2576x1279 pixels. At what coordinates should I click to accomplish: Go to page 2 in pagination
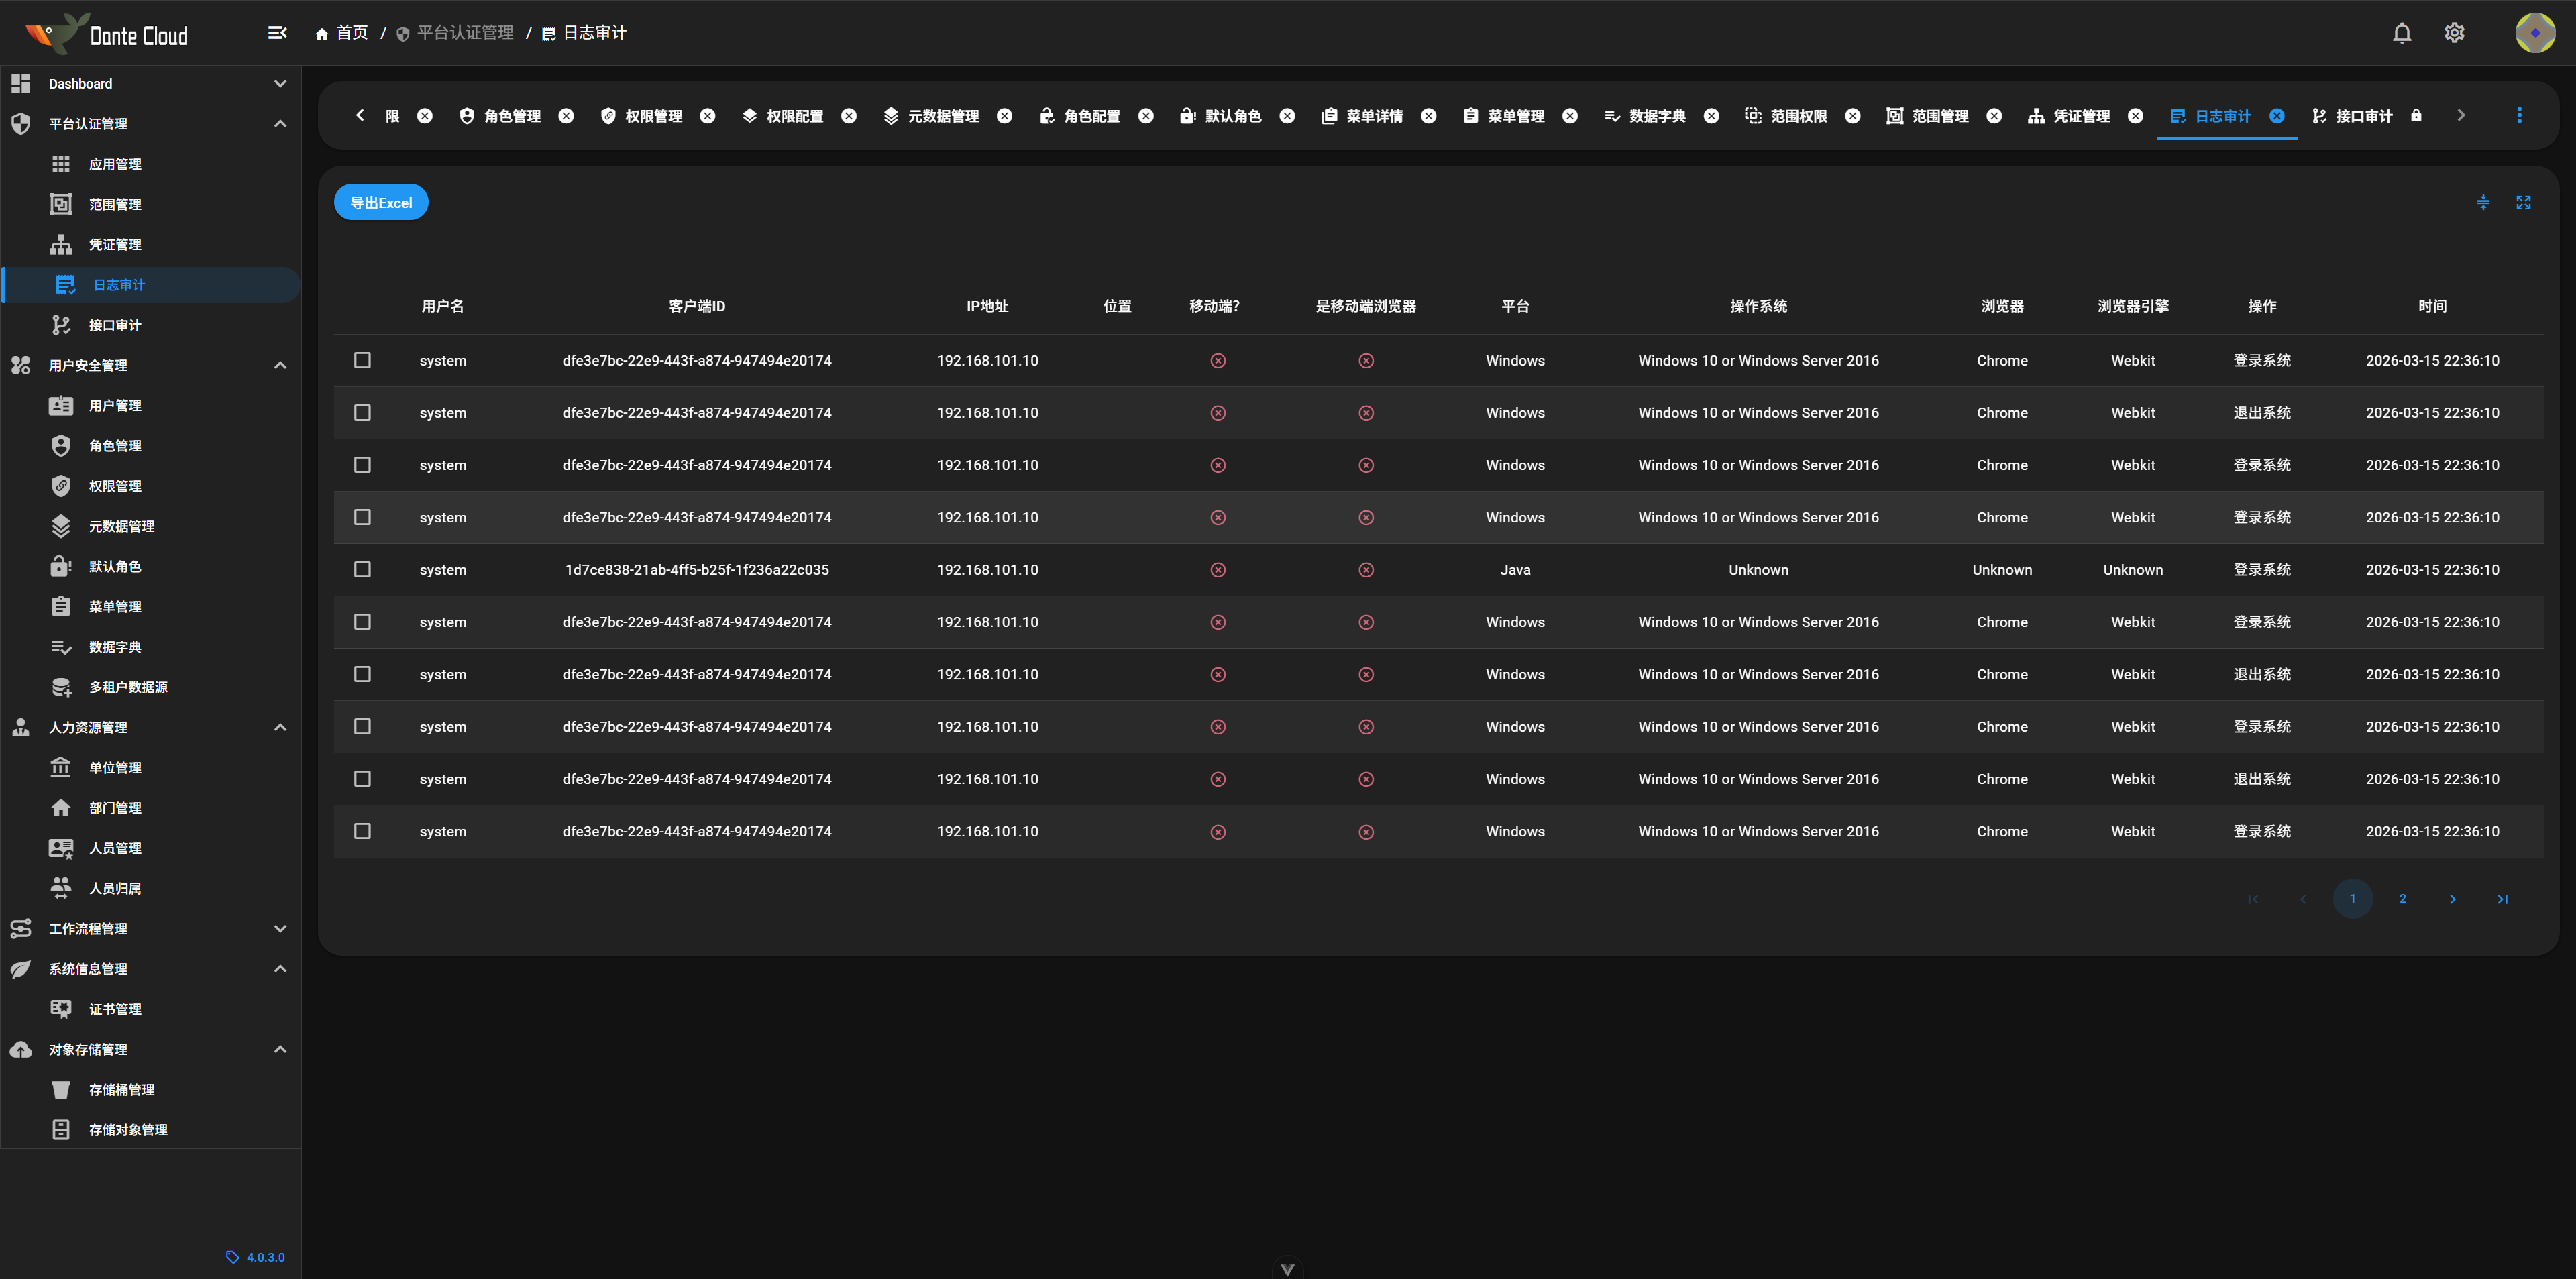(x=2402, y=899)
